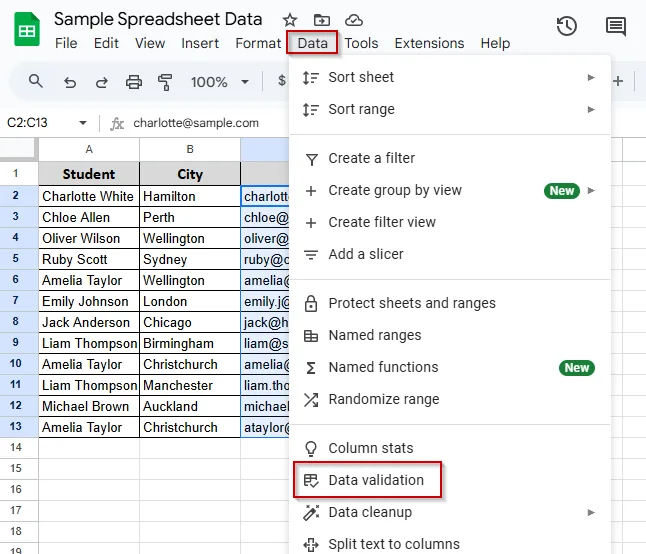This screenshot has width=646, height=554.
Task: Click the move to folder icon
Action: 321,20
